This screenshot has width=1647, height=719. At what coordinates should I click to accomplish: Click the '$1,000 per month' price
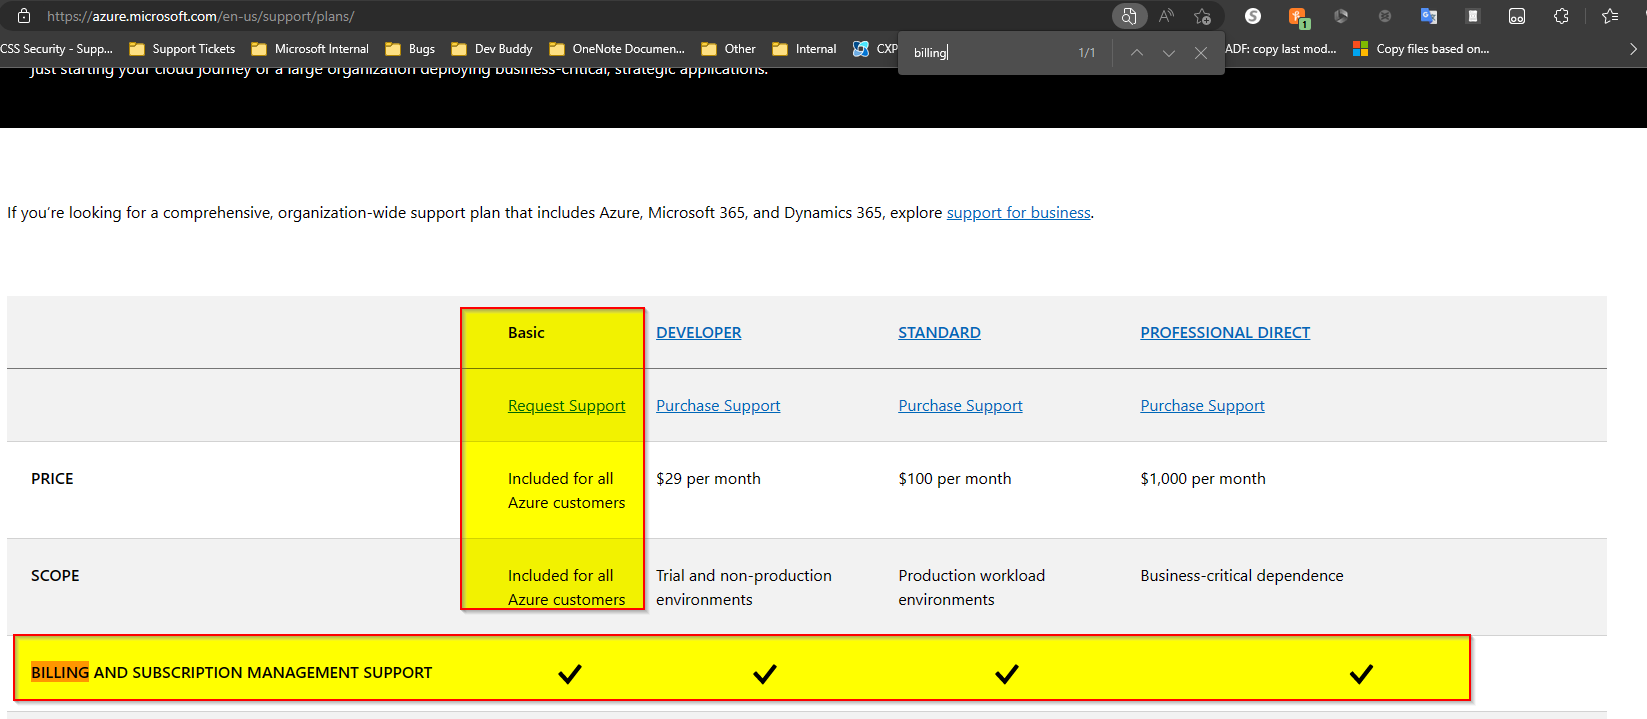click(x=1203, y=478)
